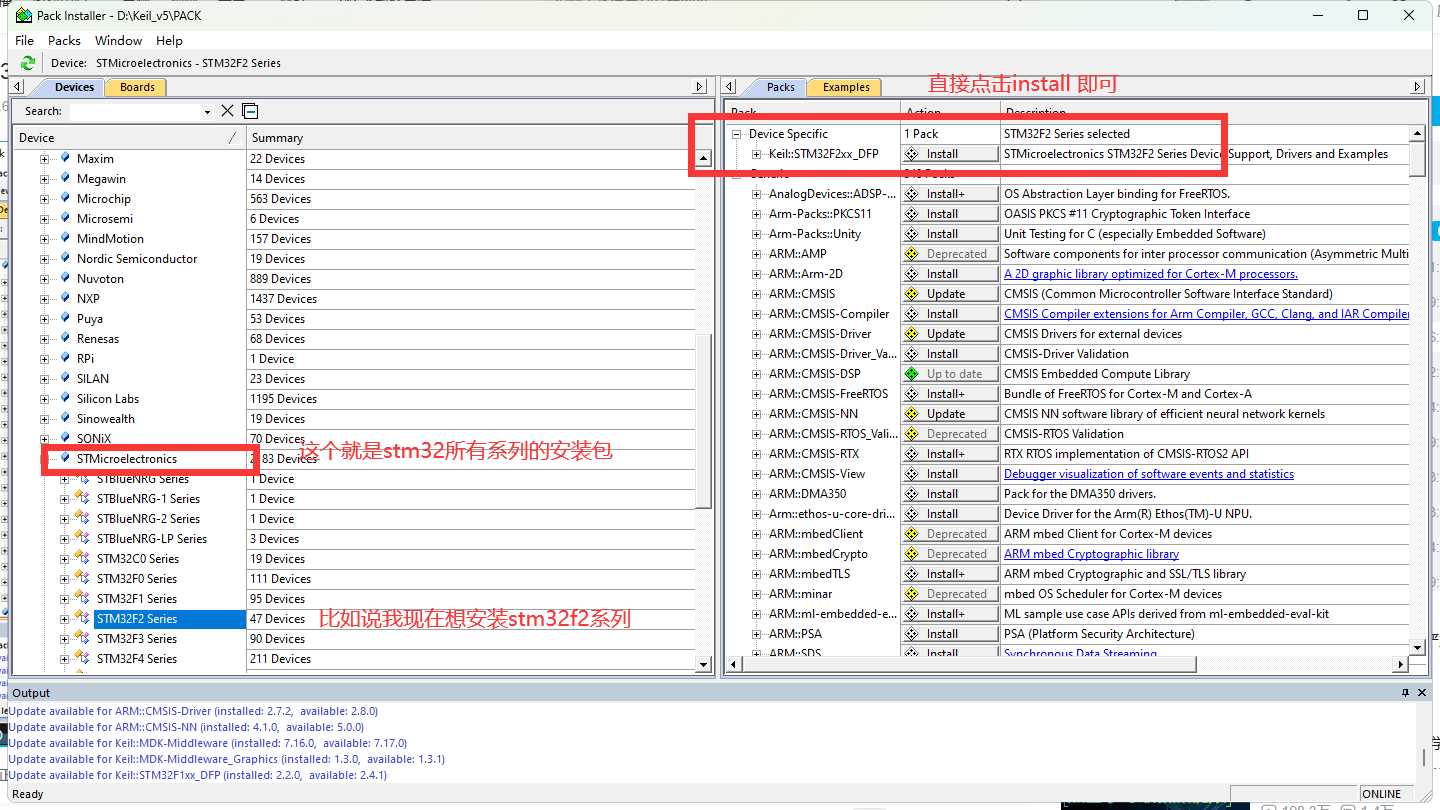Image resolution: width=1440 pixels, height=810 pixels.
Task: Select the Renesas vendor row
Action: click(97, 338)
